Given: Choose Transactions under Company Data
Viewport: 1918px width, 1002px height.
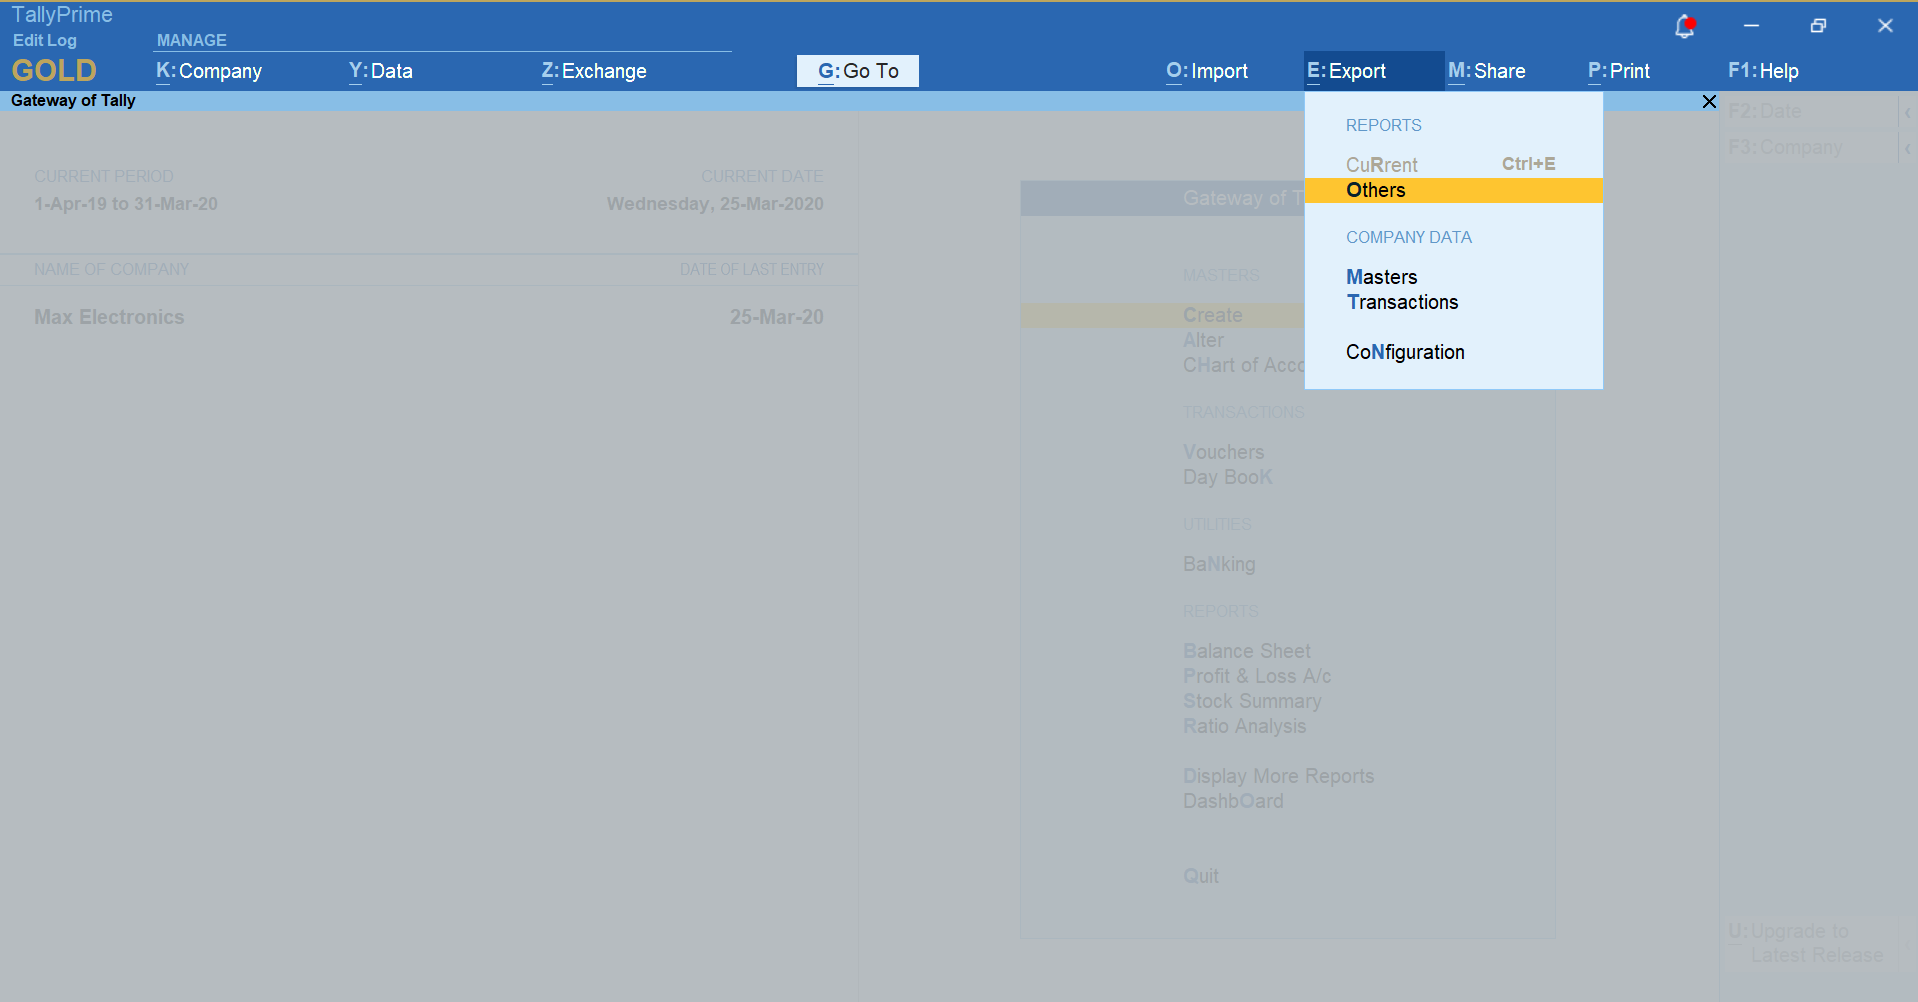Looking at the screenshot, I should 1402,302.
